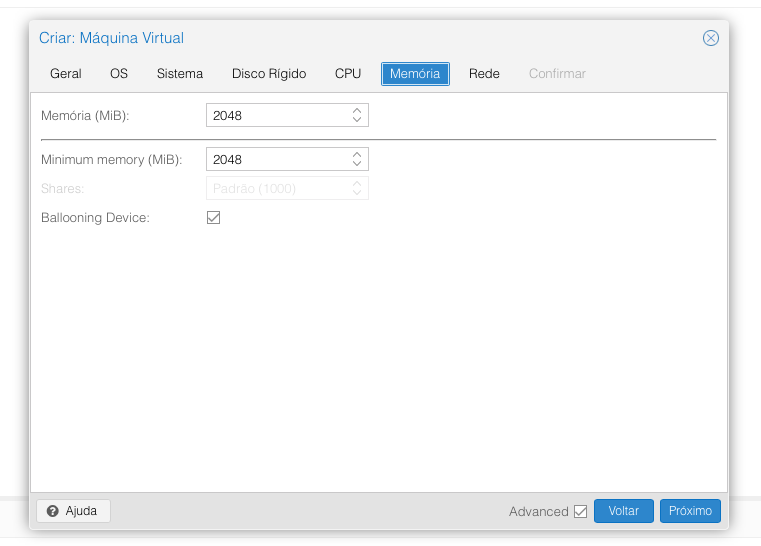
Task: Switch to the Rede tab
Action: coord(484,74)
